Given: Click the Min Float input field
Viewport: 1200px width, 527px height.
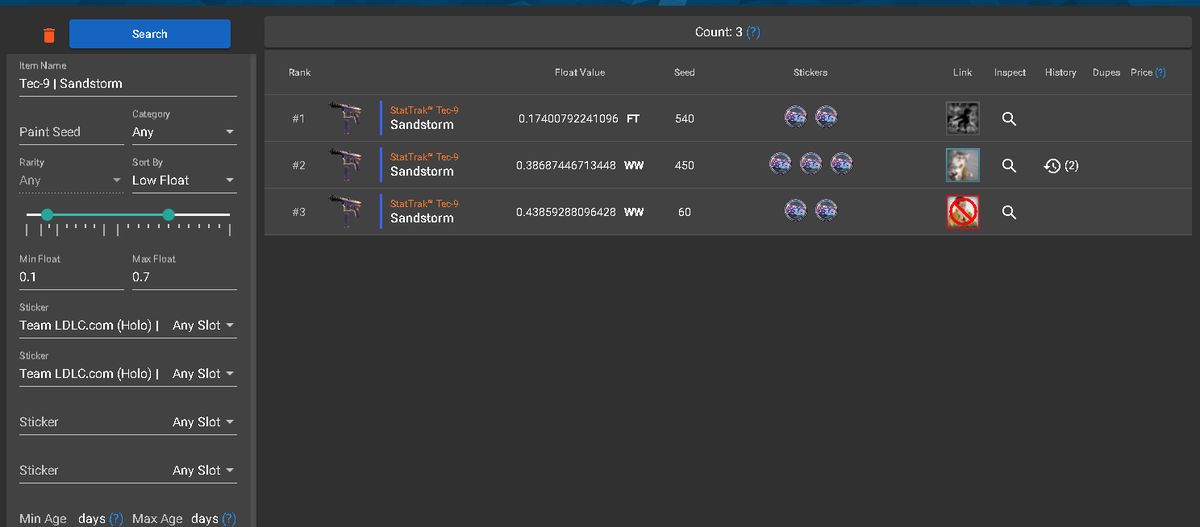Looking at the screenshot, I should [x=71, y=277].
